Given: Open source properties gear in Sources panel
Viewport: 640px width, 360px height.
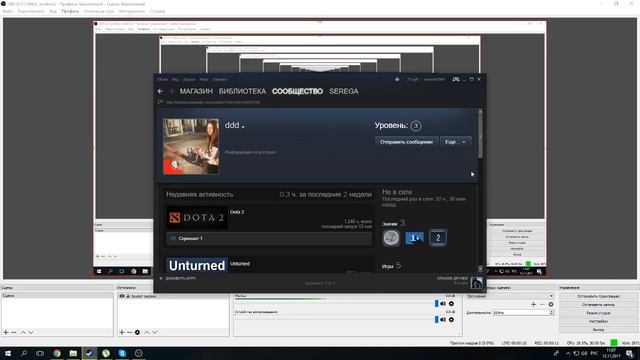Looking at the screenshot, I should coord(138,332).
